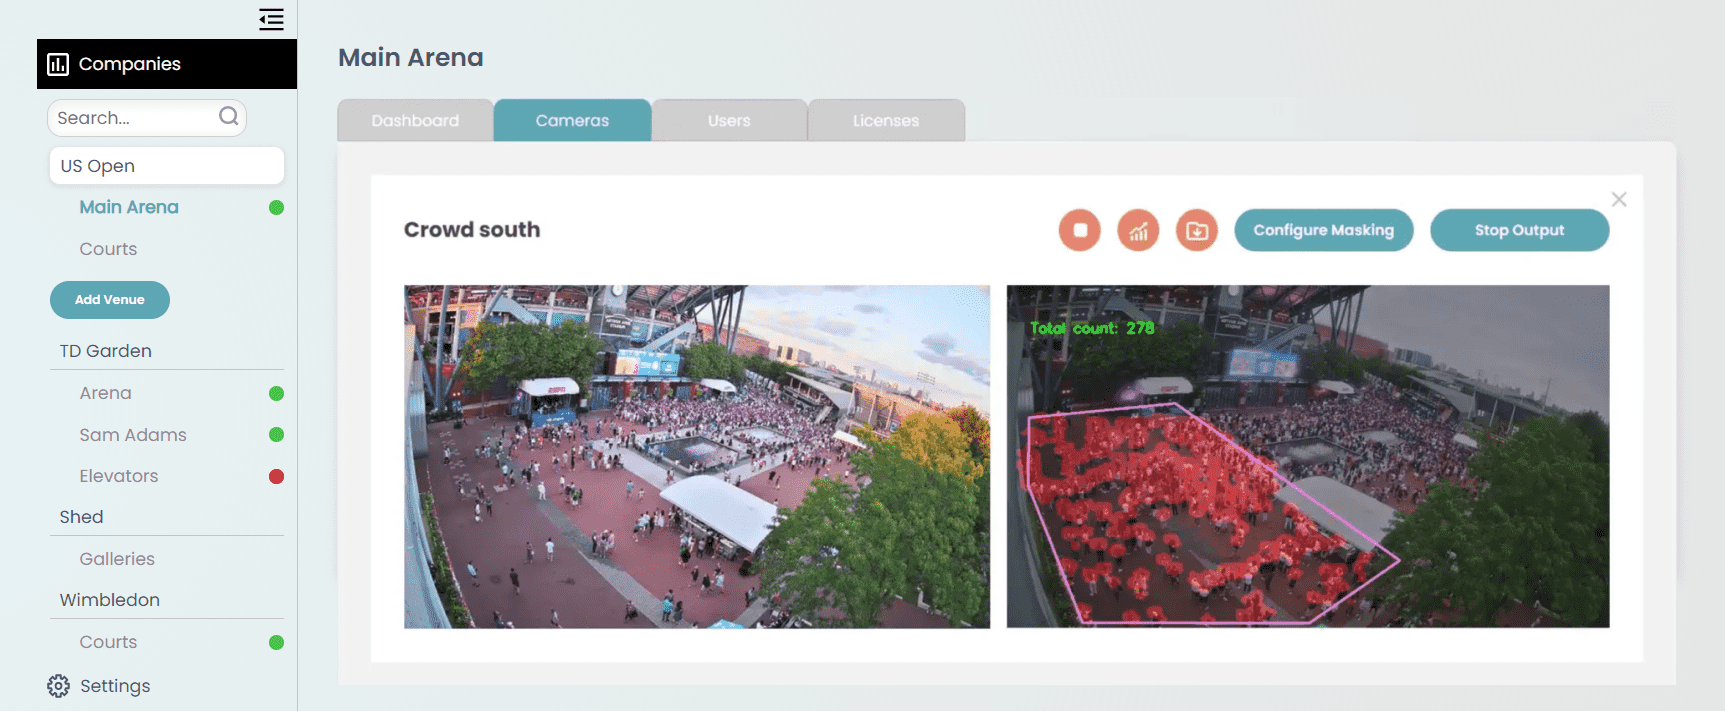The height and width of the screenshot is (711, 1725).
Task: Click the Configure Masking button
Action: tap(1324, 230)
